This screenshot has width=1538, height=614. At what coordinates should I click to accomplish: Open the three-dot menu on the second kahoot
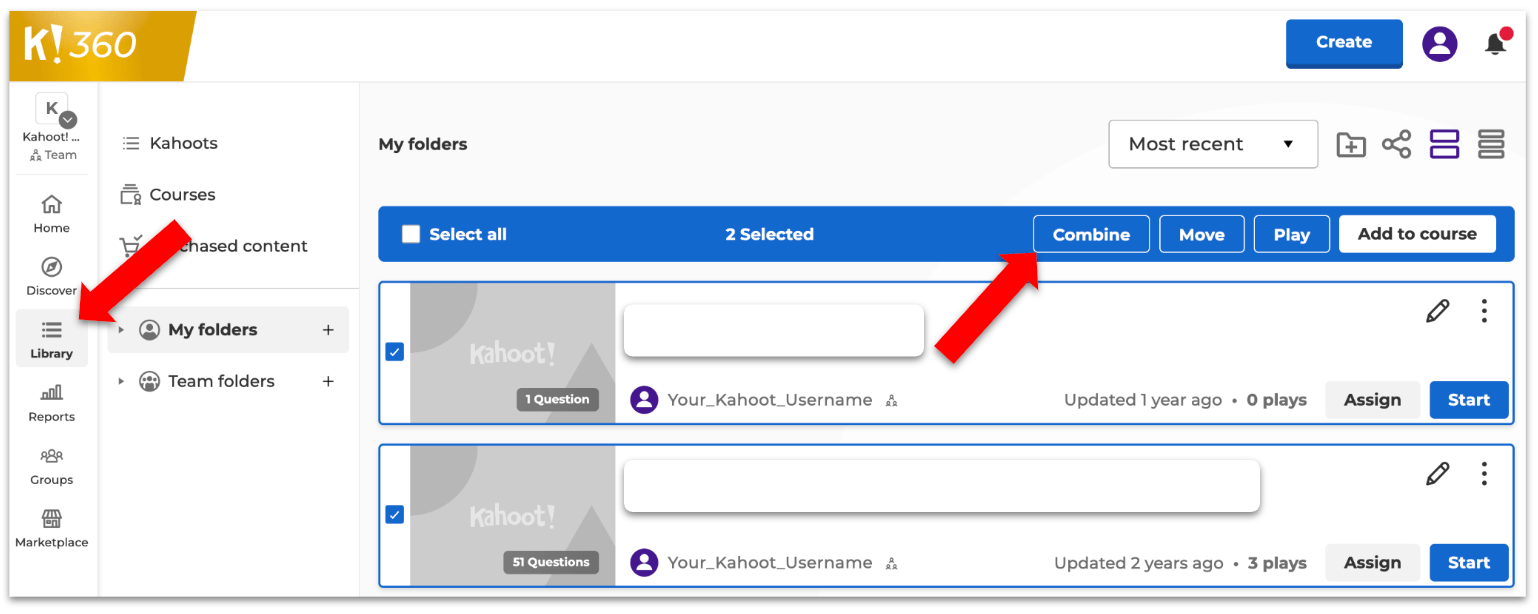(x=1484, y=473)
